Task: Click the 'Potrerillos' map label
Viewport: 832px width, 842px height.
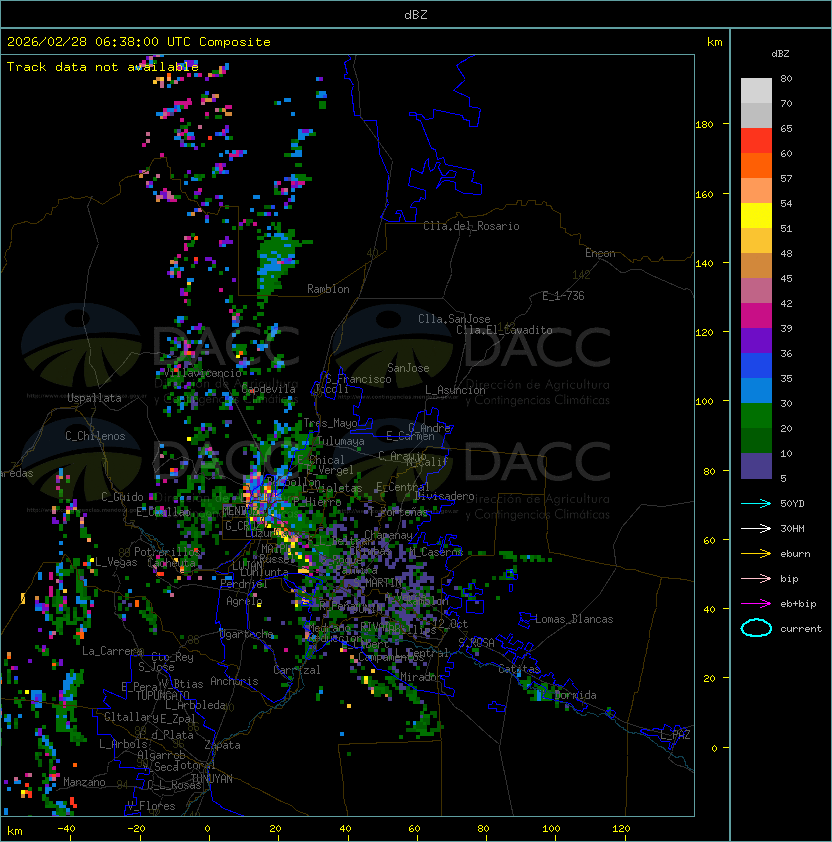Action: click(167, 552)
